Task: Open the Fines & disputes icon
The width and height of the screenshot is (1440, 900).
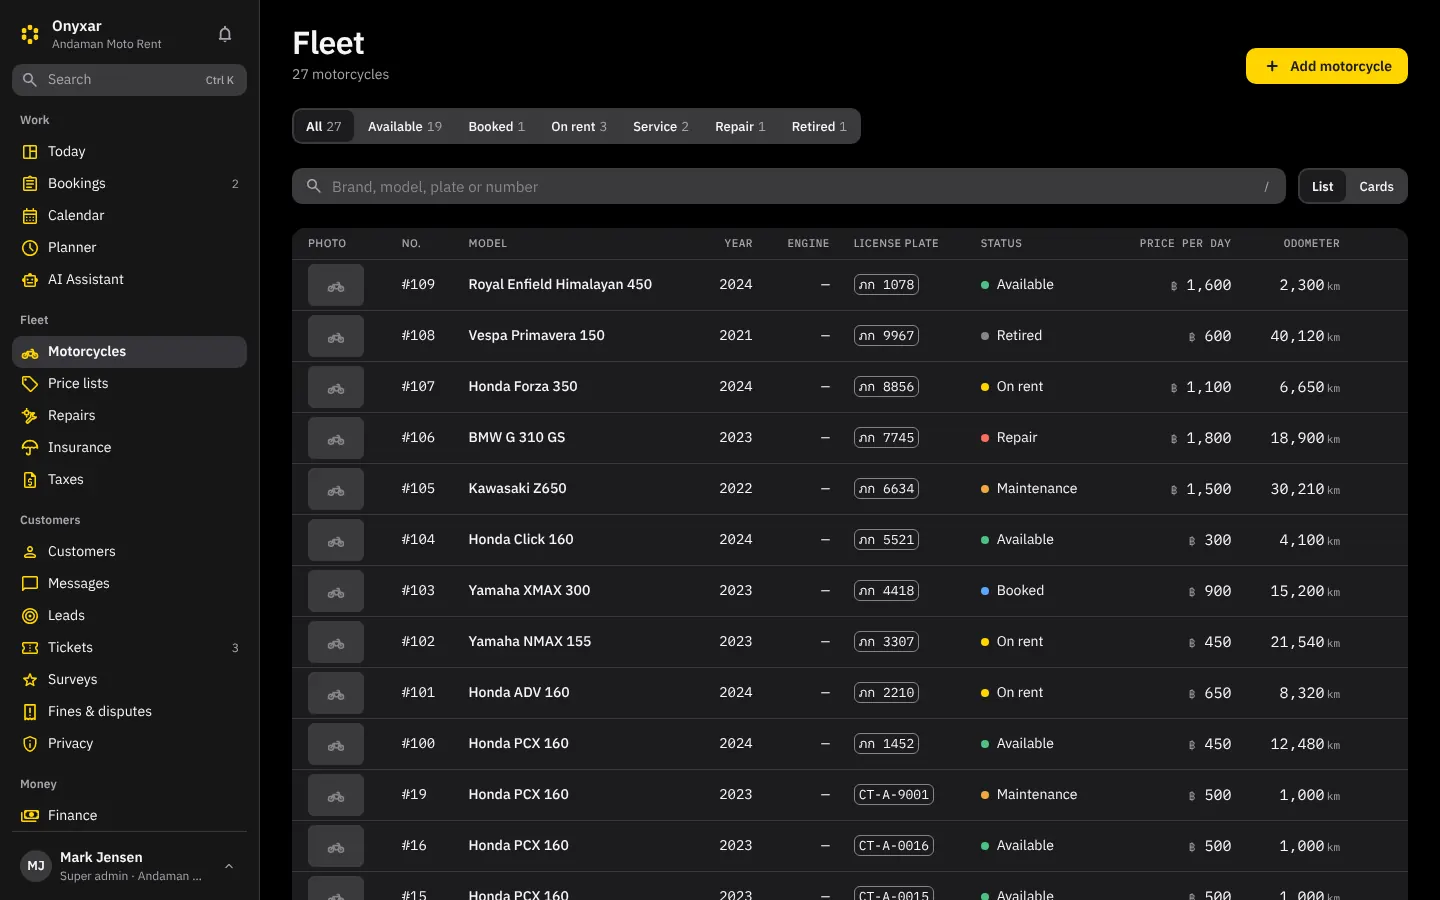Action: tap(30, 712)
